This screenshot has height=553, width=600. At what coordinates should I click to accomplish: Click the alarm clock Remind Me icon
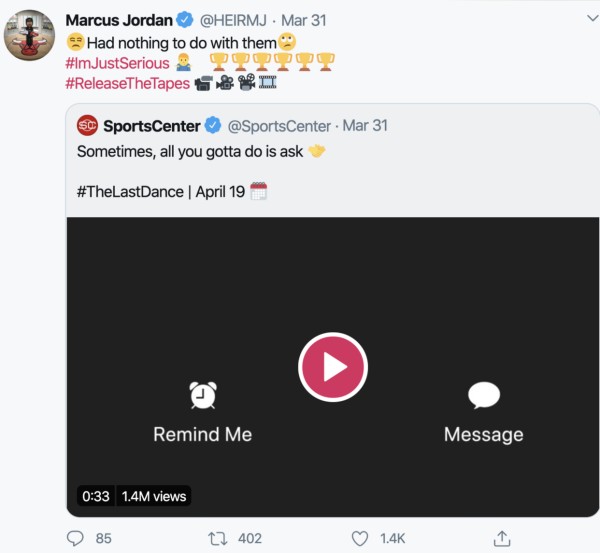point(203,395)
